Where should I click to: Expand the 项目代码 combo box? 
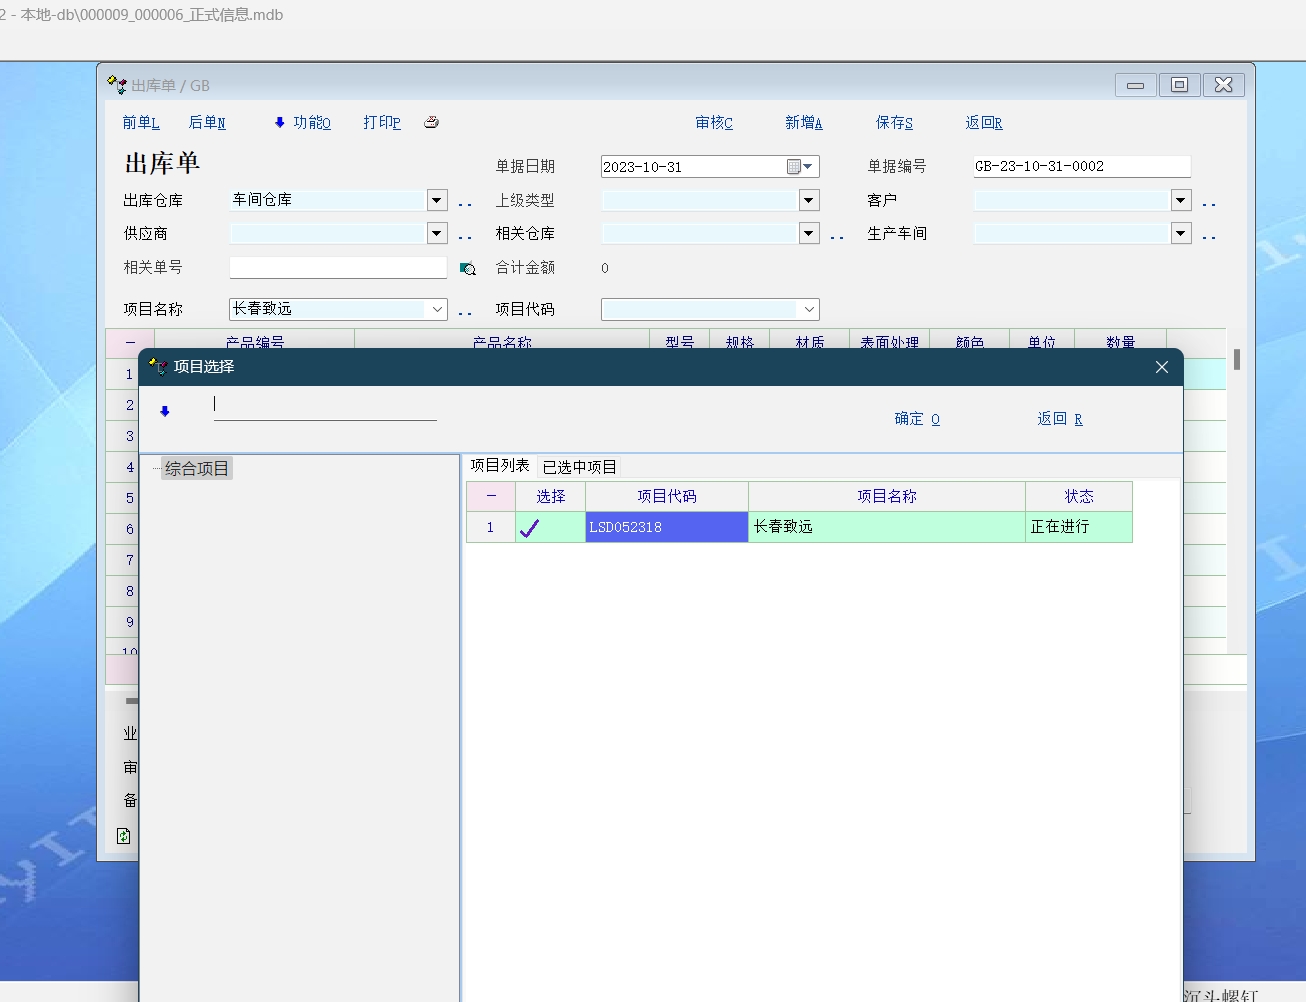pyautogui.click(x=809, y=310)
